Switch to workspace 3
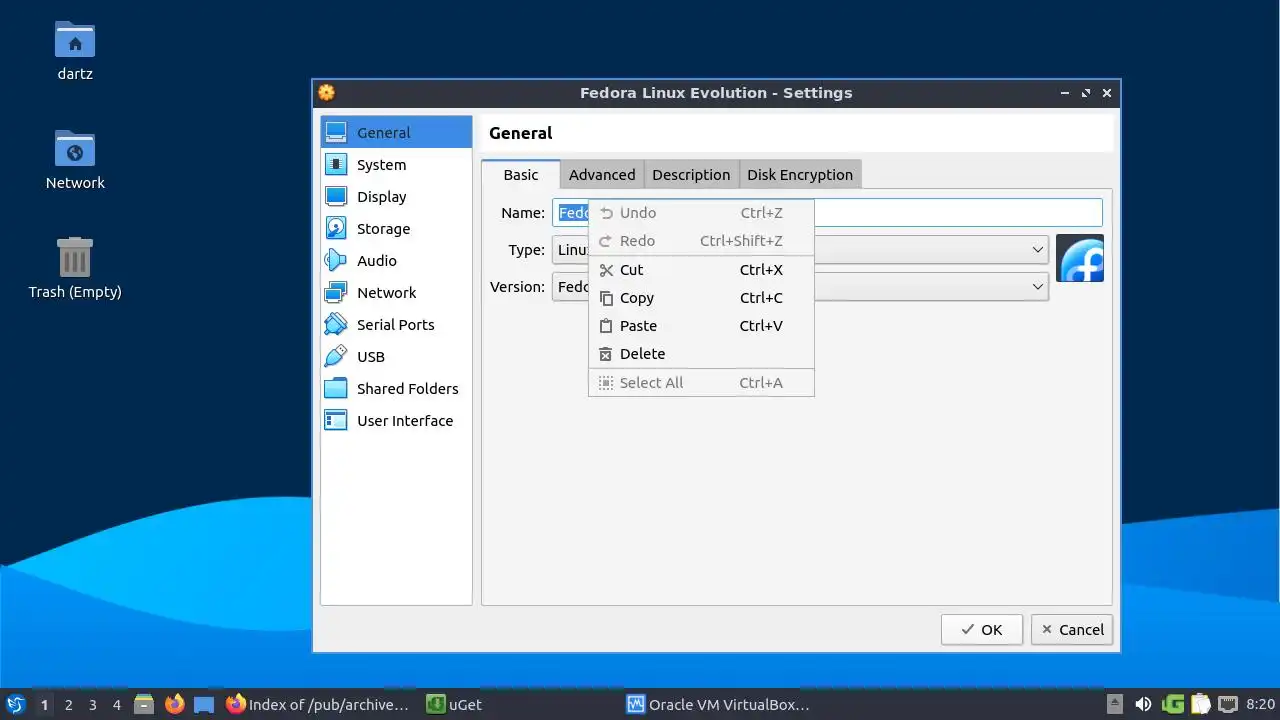This screenshot has height=720, width=1280. click(92, 704)
